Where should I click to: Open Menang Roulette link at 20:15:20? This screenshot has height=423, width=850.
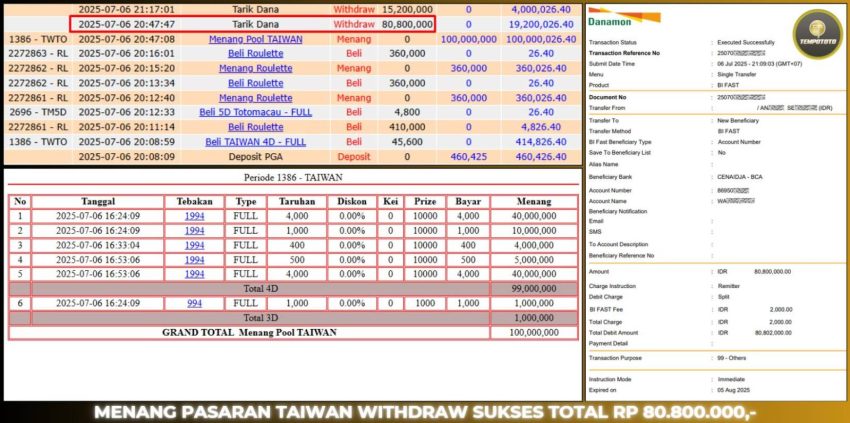pyautogui.click(x=255, y=68)
